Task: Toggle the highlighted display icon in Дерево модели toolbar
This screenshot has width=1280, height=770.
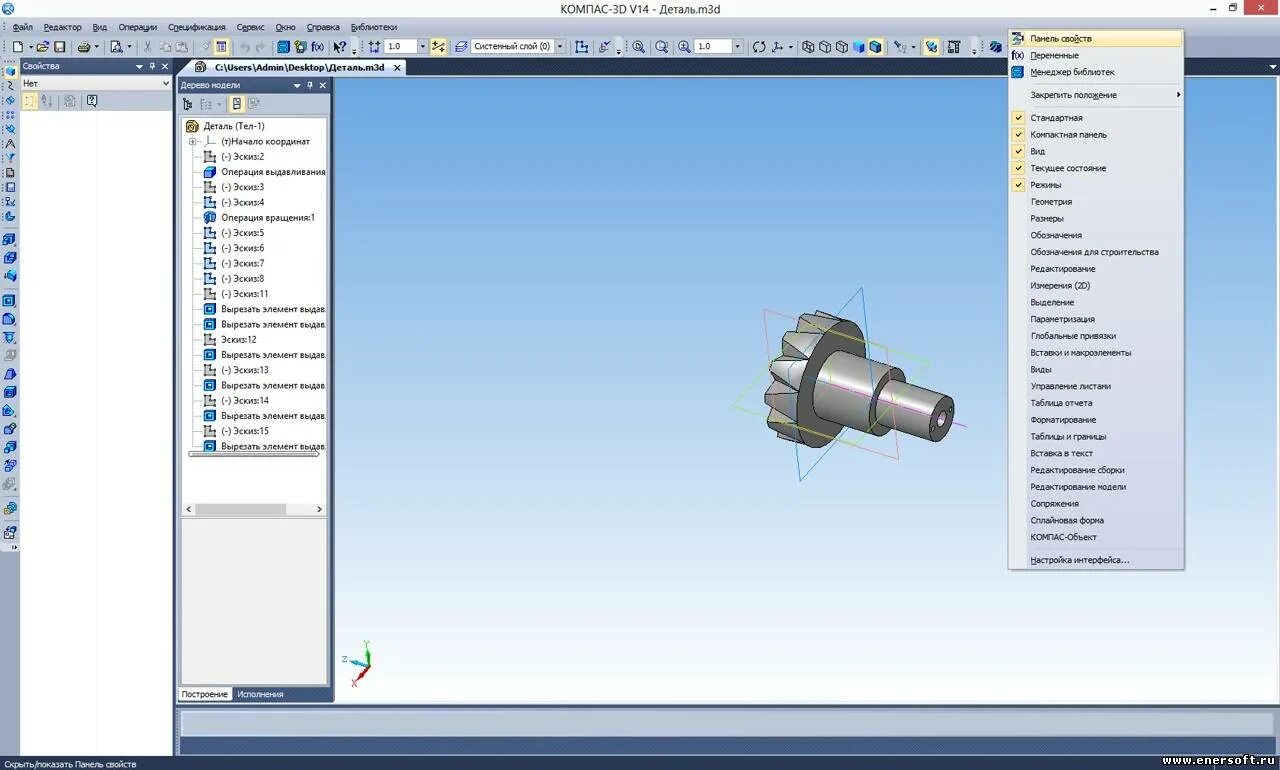Action: (x=237, y=104)
